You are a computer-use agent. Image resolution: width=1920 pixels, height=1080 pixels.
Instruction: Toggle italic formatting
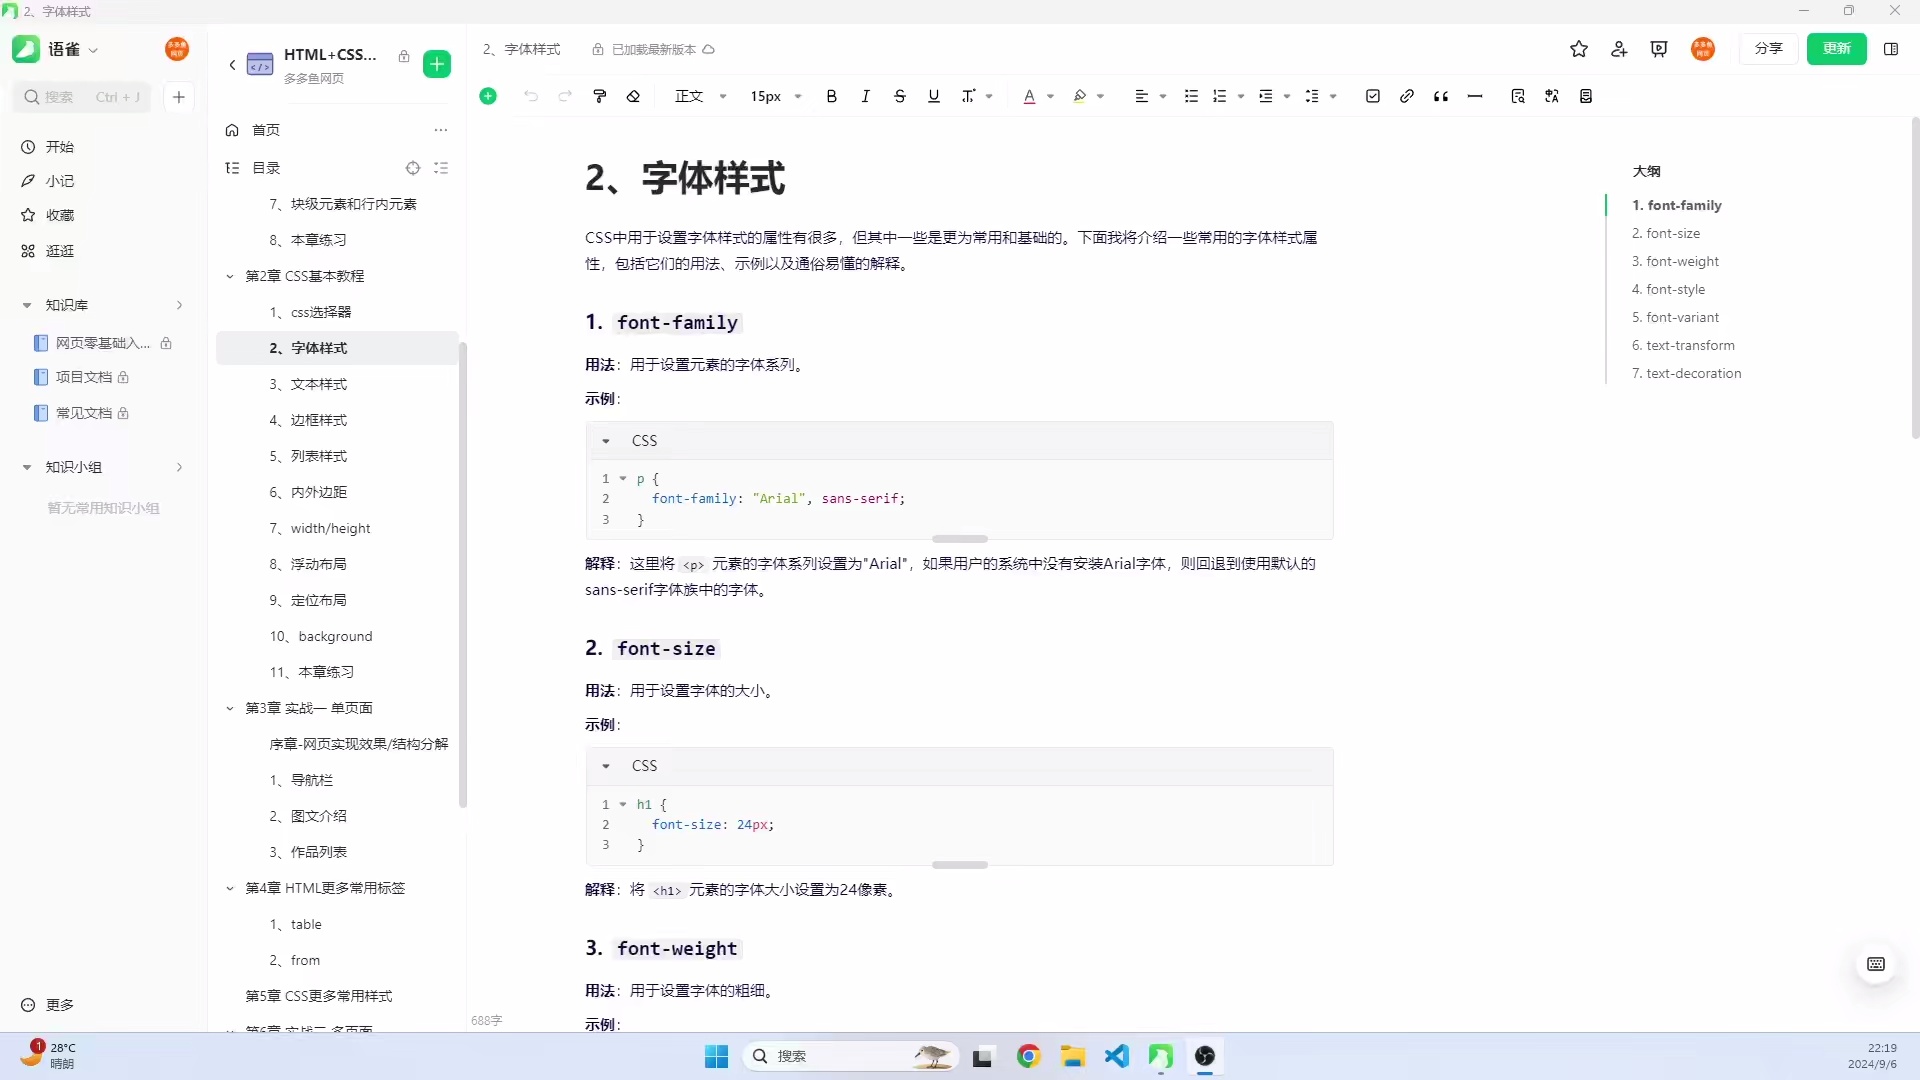[x=865, y=96]
